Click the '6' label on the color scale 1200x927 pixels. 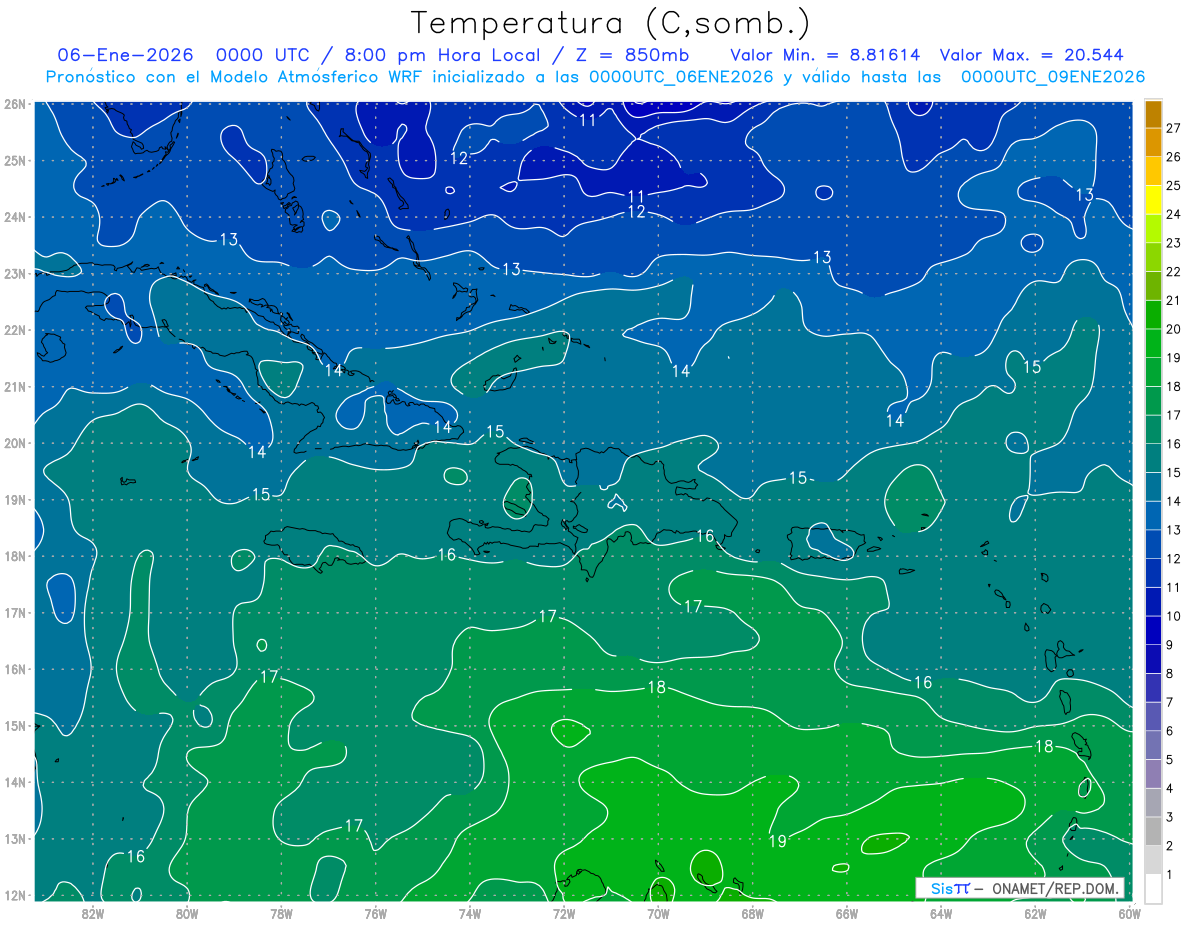[1170, 731]
